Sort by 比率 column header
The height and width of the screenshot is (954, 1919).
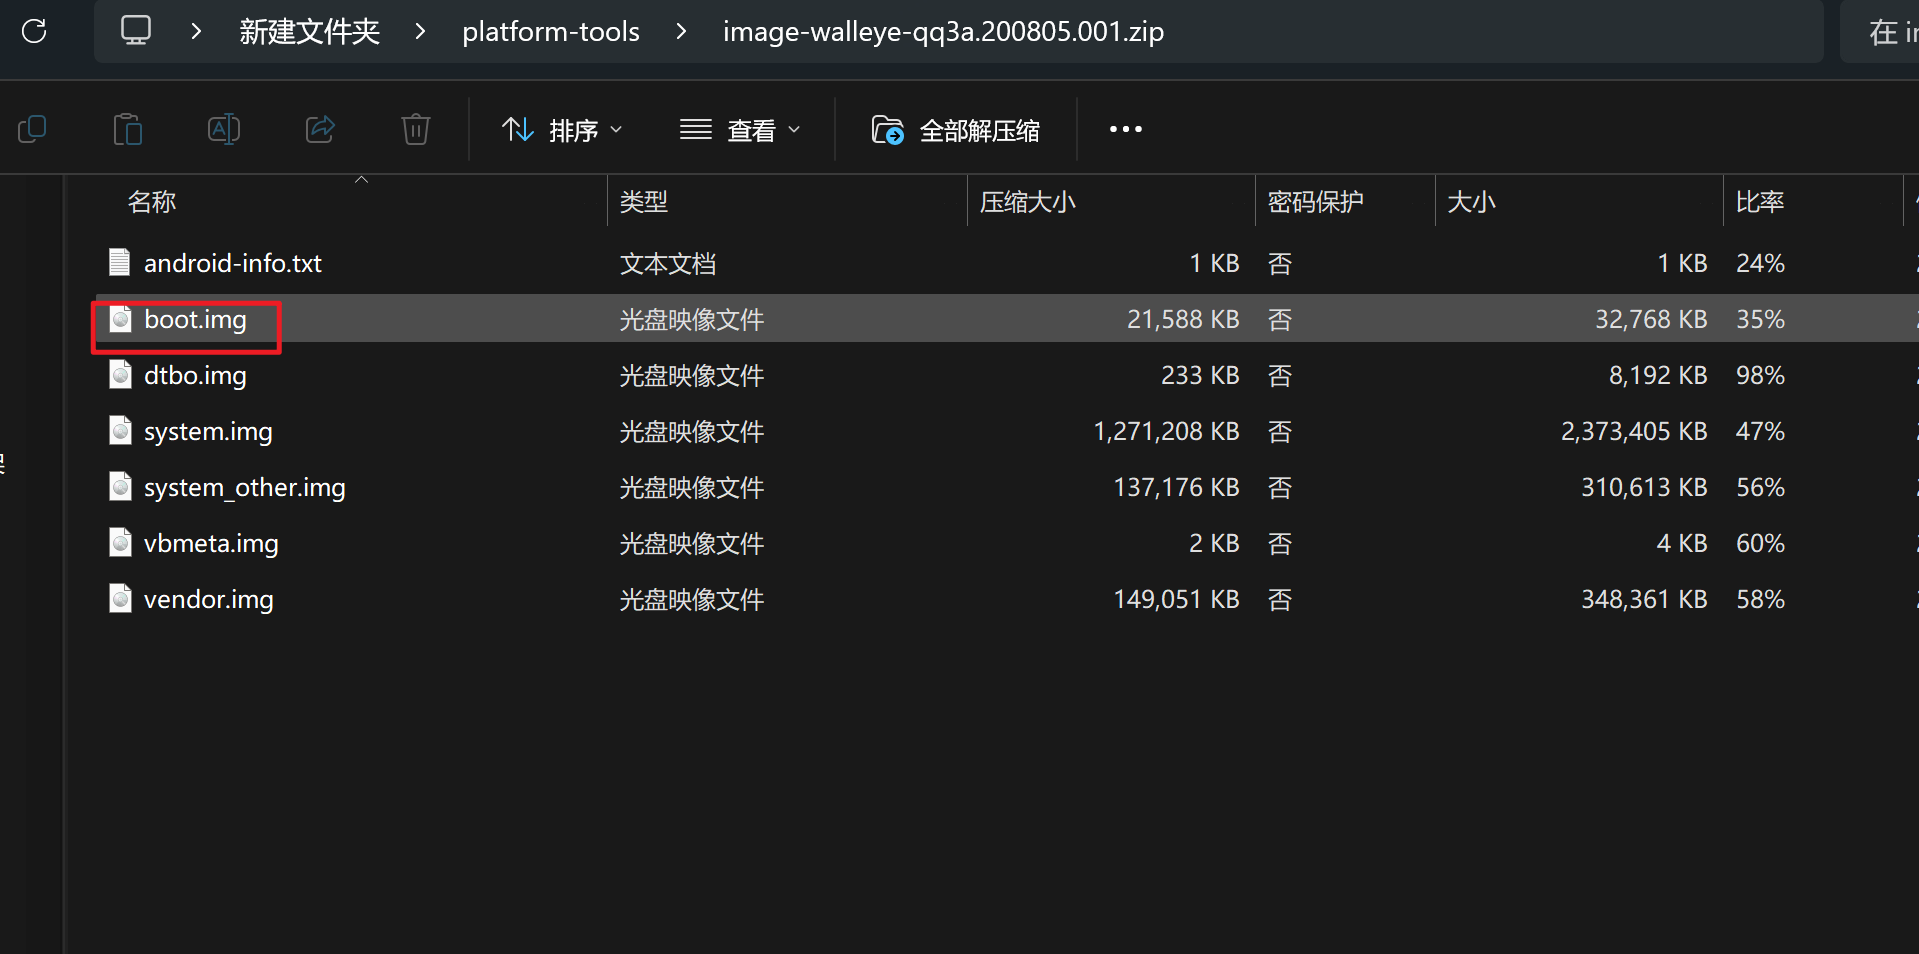tap(1760, 201)
